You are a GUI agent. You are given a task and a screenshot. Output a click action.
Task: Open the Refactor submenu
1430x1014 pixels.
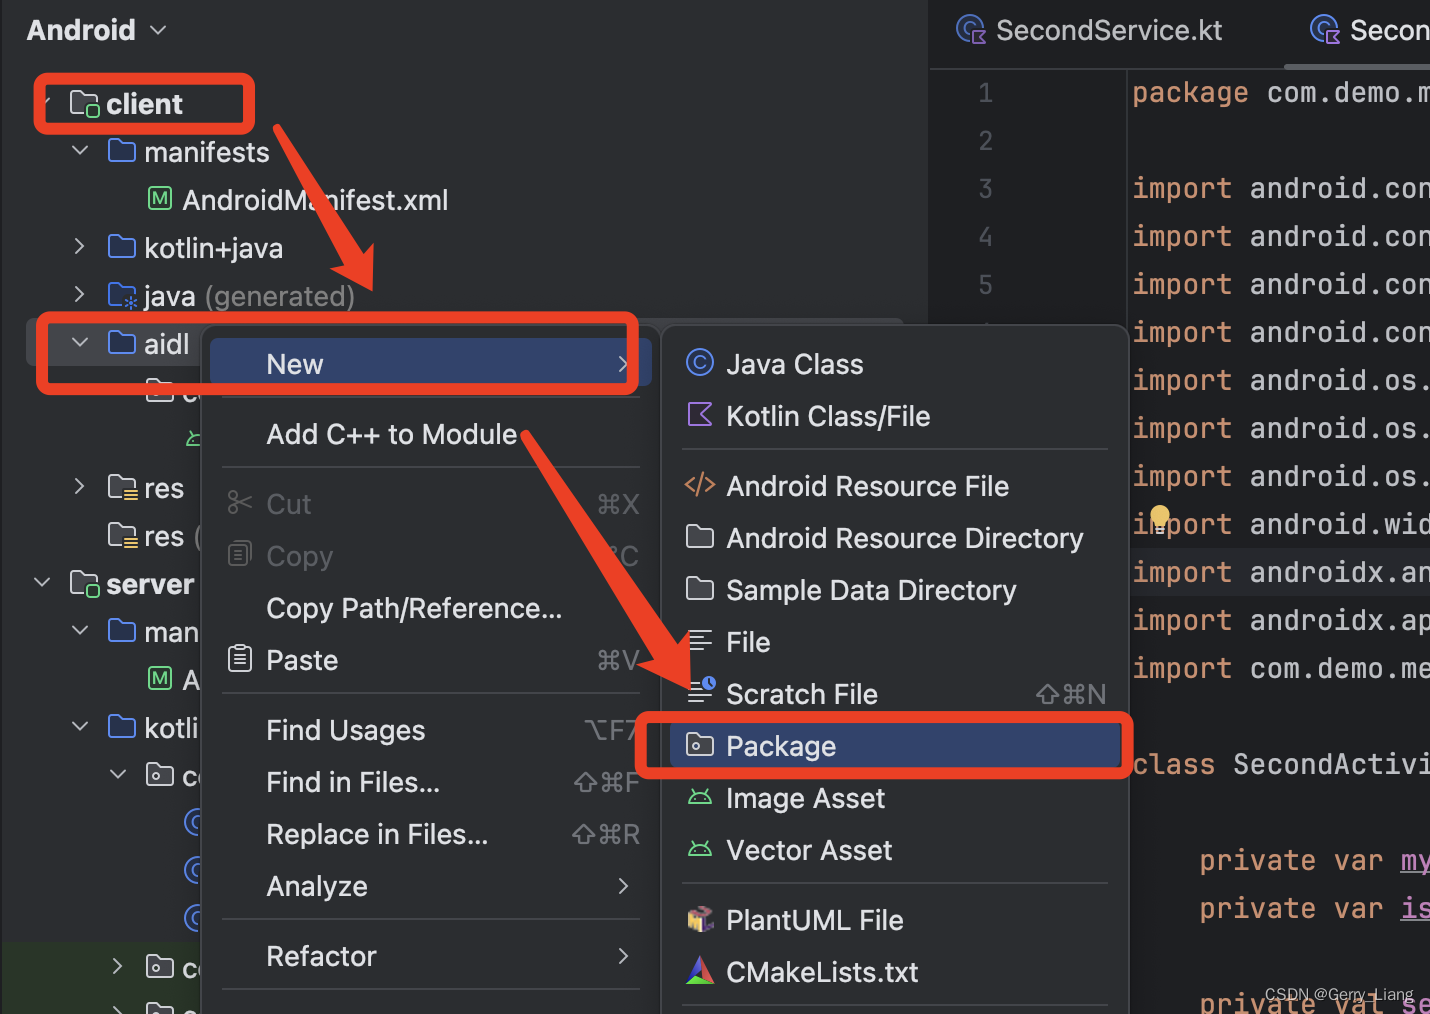430,956
